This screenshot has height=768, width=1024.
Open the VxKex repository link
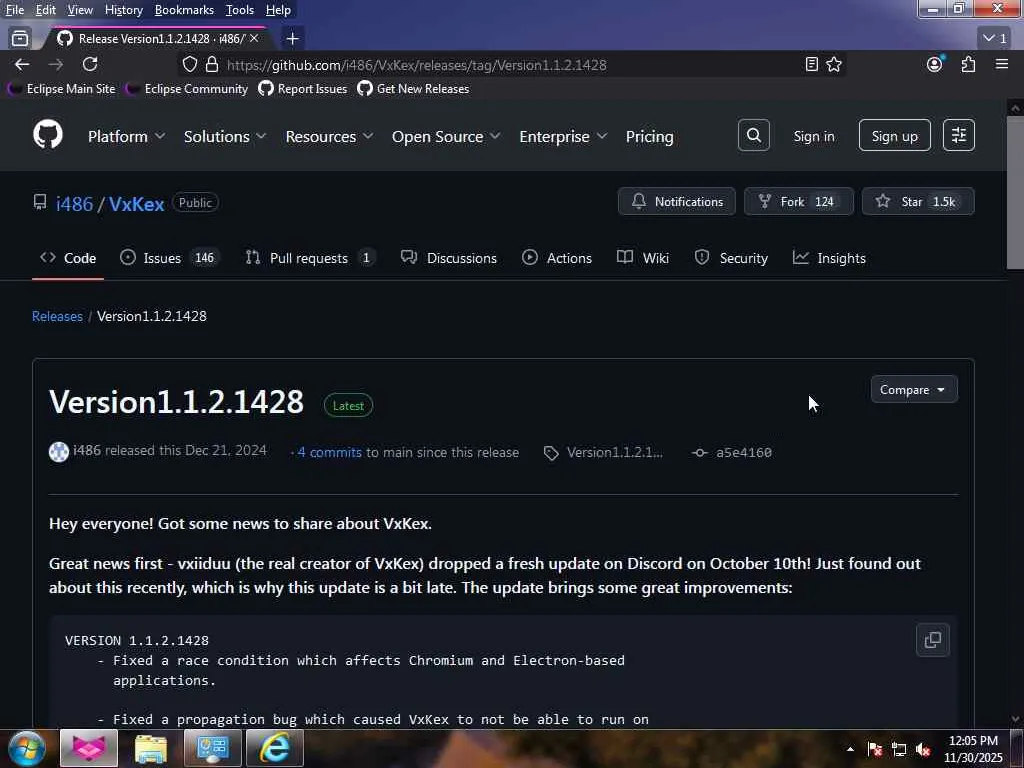136,204
